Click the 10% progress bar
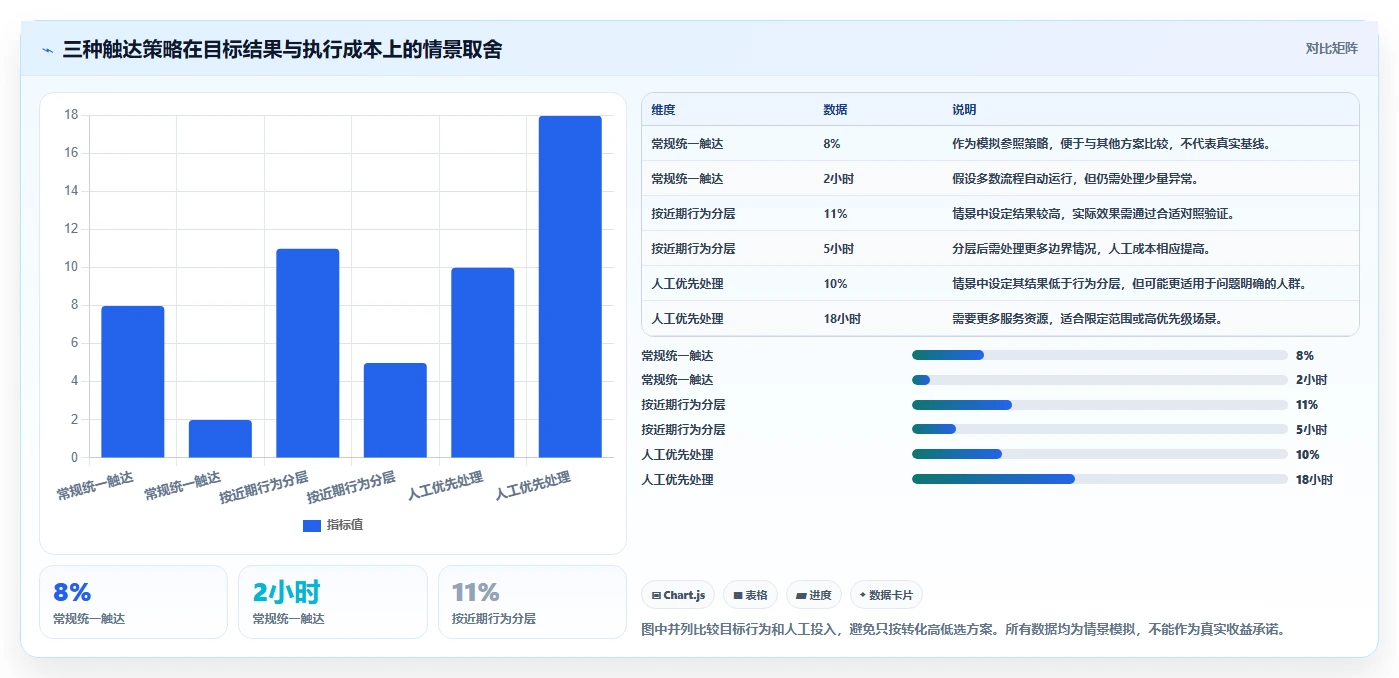Viewport: 1399px width, 678px height. pyautogui.click(x=1100, y=454)
